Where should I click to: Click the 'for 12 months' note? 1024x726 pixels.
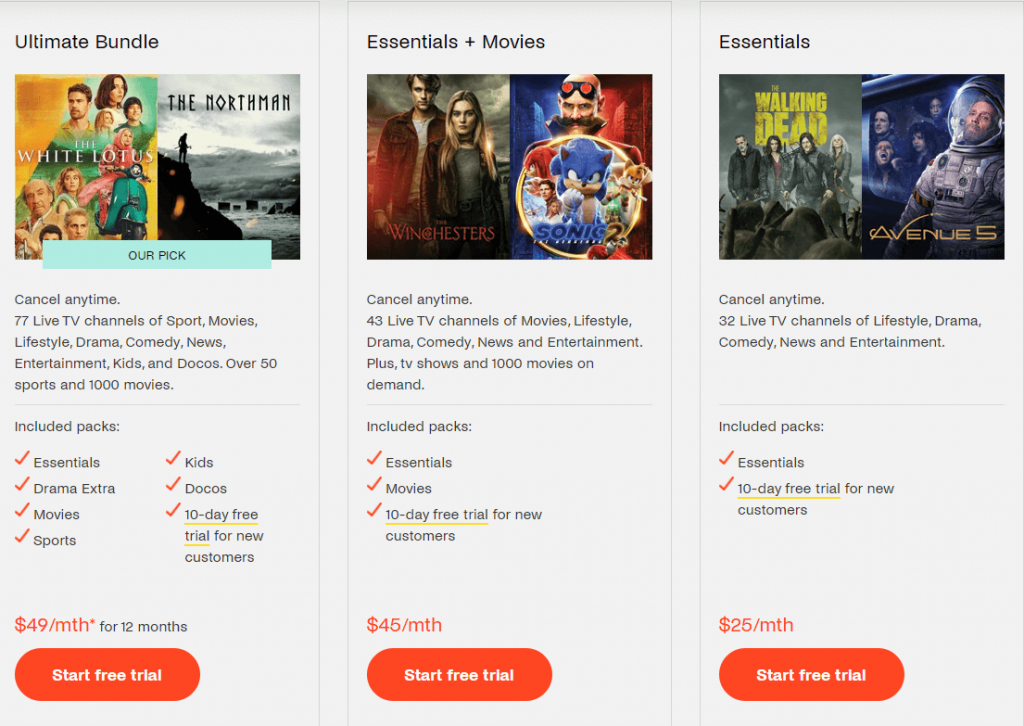pos(144,627)
